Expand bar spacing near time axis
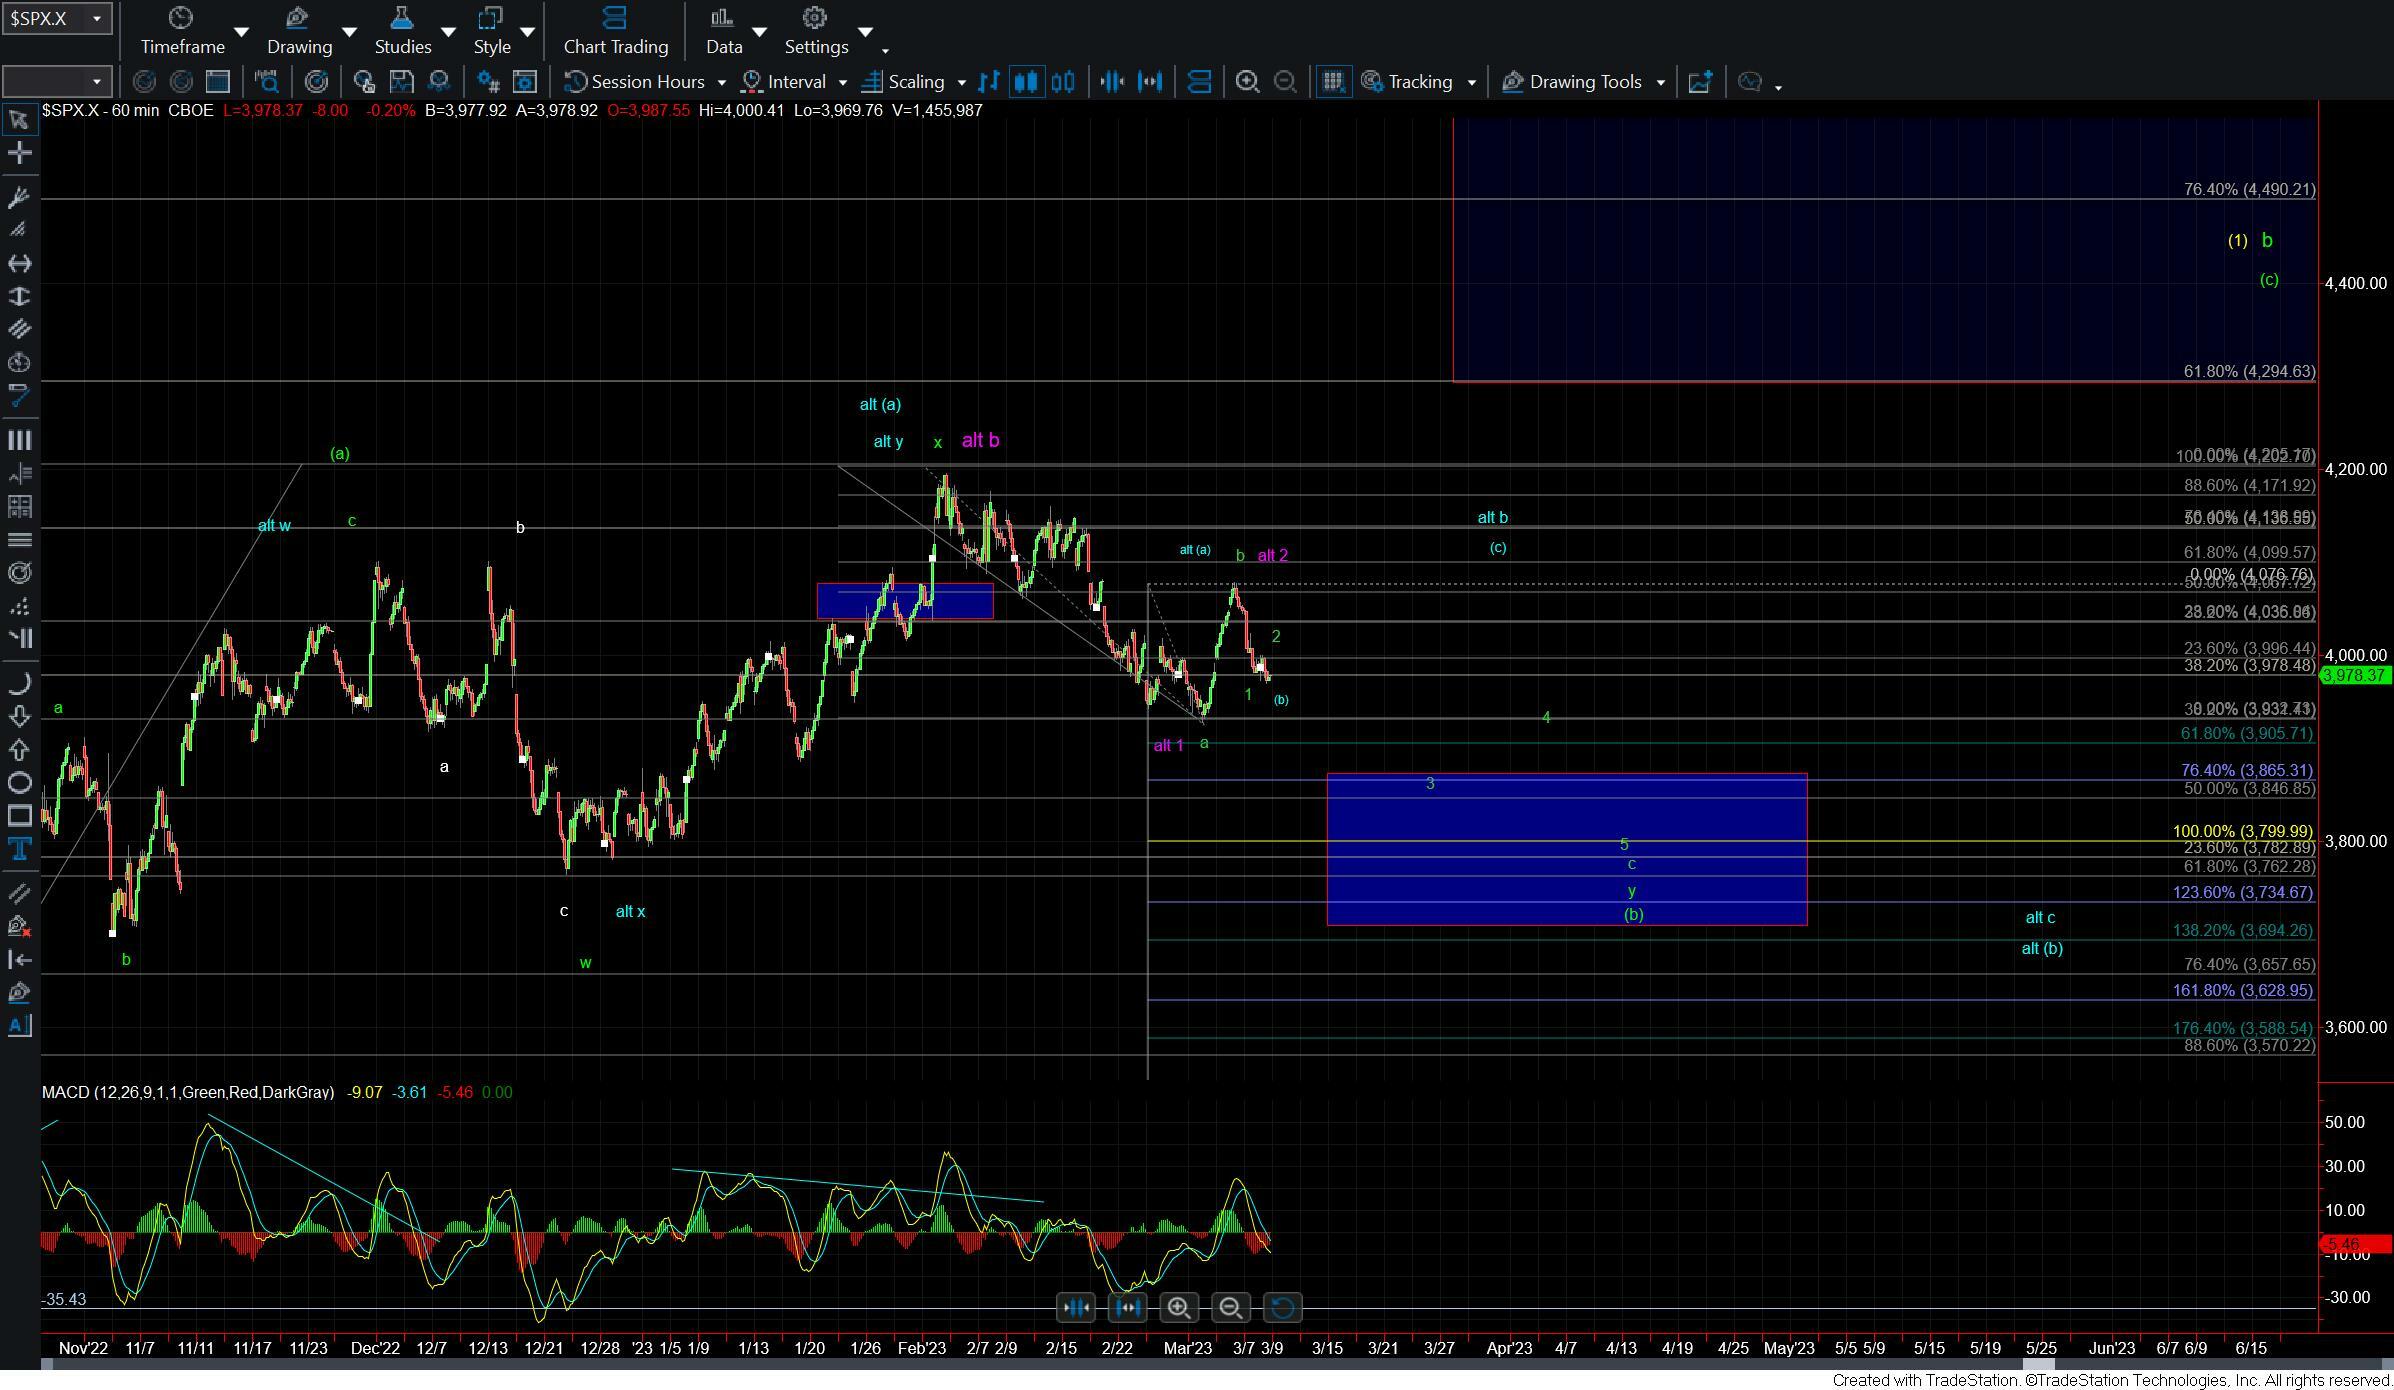2394x1390 pixels. 1127,1307
